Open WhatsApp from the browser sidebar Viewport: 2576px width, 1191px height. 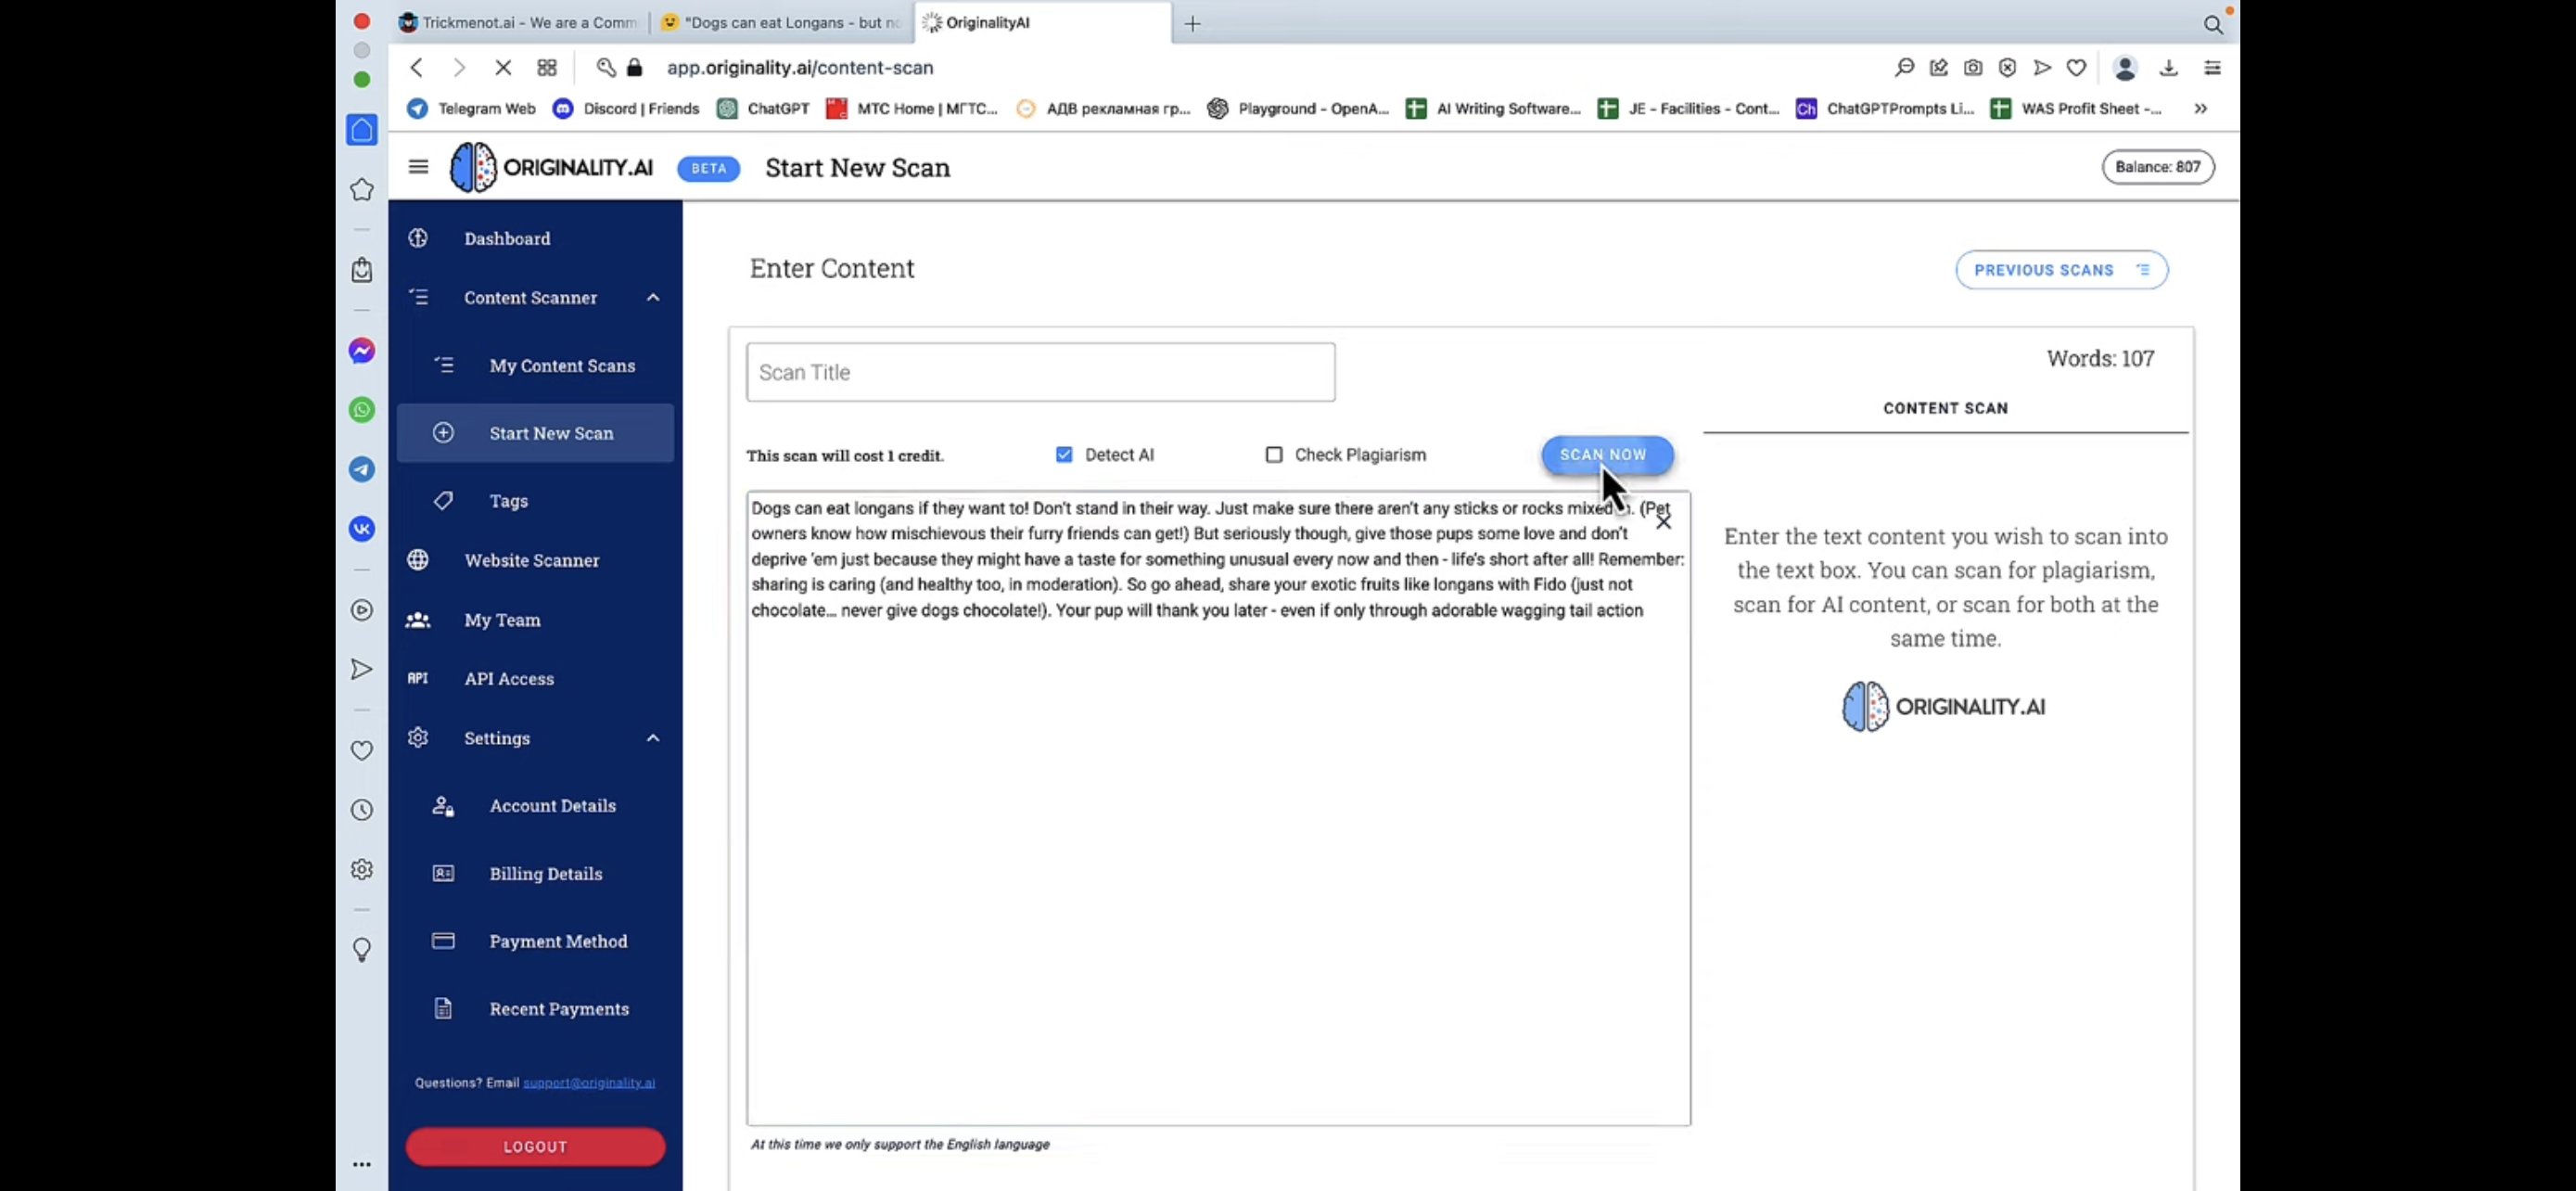tap(362, 410)
